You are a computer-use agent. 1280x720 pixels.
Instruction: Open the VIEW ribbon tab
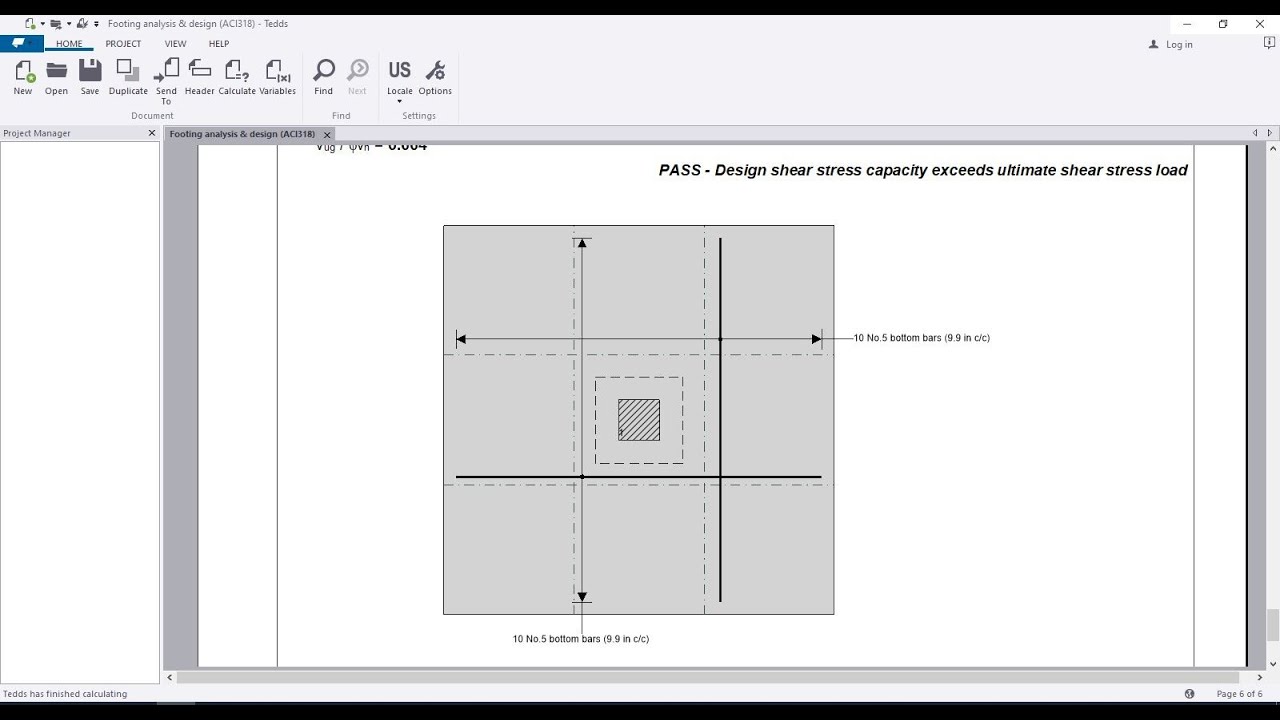pos(175,44)
